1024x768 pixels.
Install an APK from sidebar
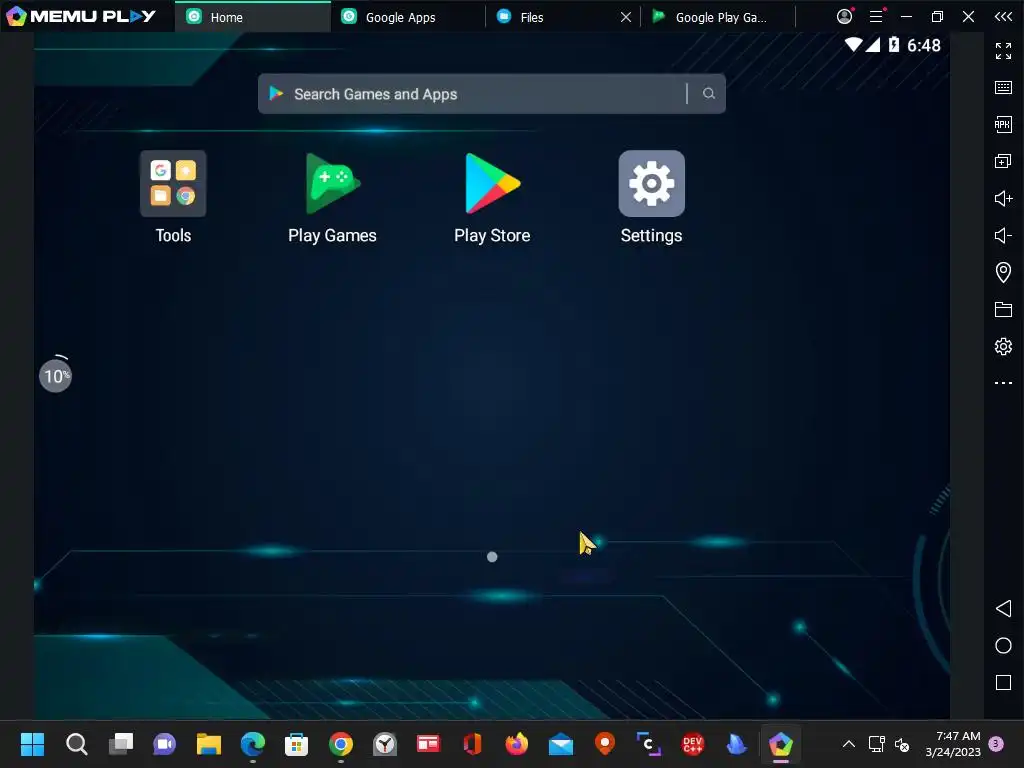coord(1003,124)
